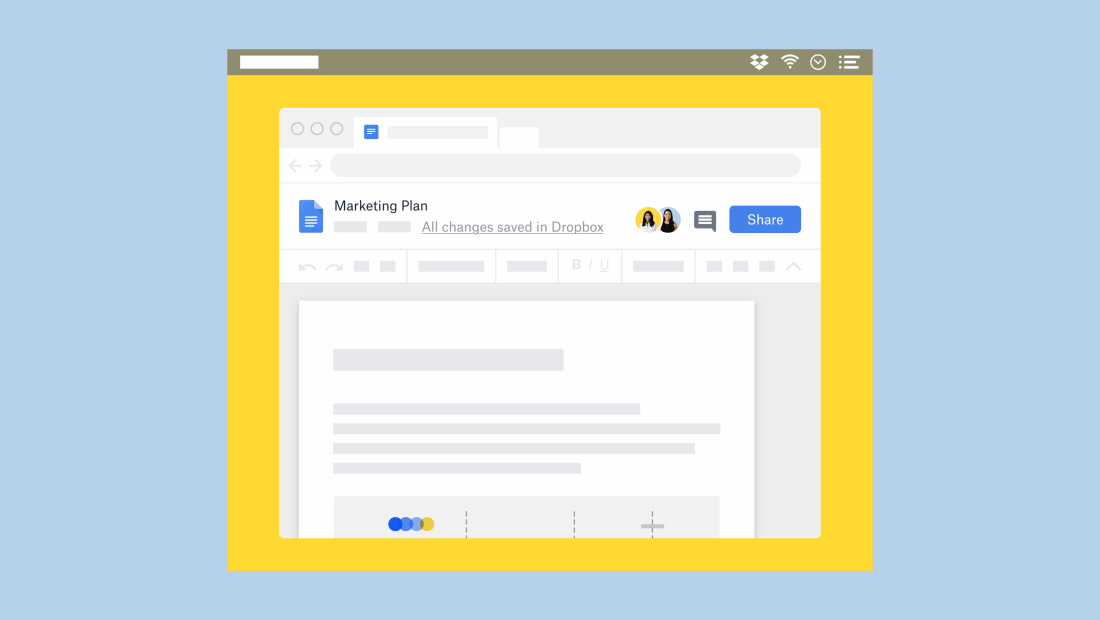The width and height of the screenshot is (1100, 620).
Task: Click the browser address bar
Action: [565, 166]
